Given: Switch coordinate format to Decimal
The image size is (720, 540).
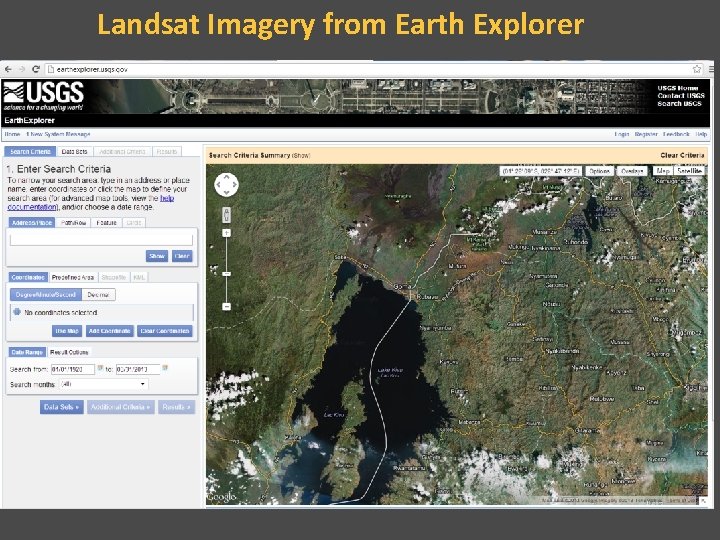Looking at the screenshot, I should tap(98, 295).
